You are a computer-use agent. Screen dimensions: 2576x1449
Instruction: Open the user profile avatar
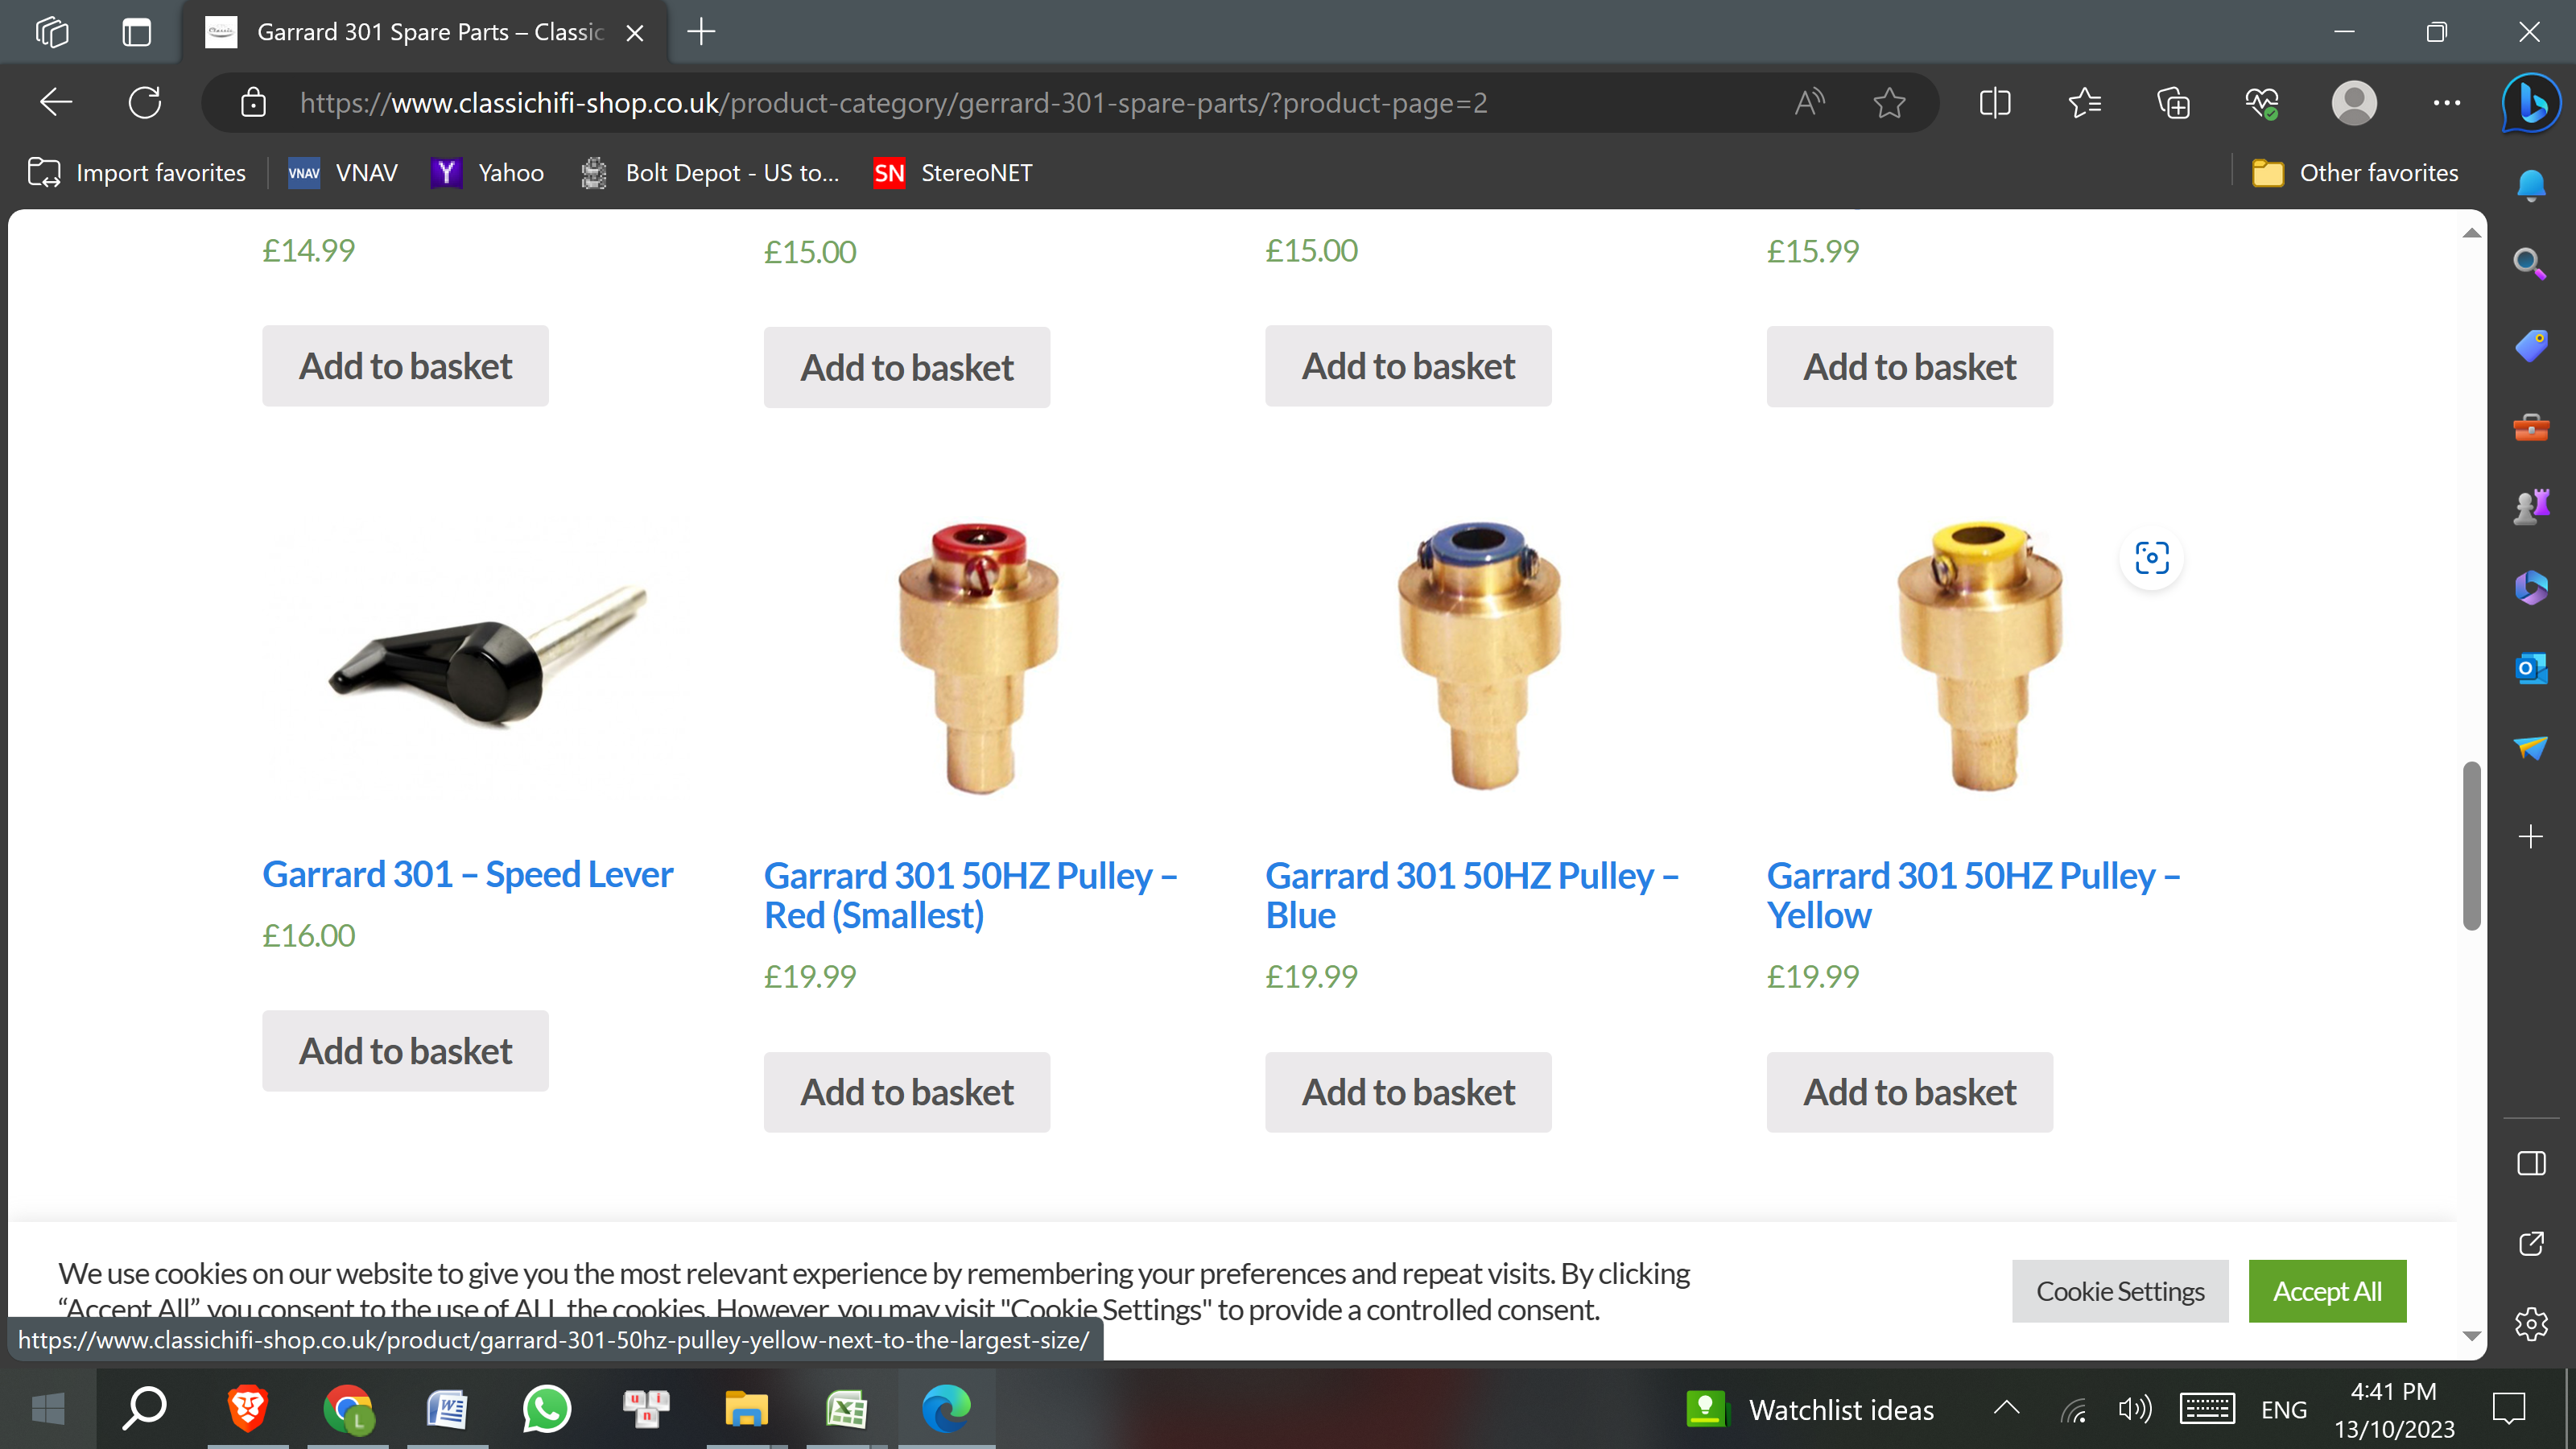tap(2354, 102)
